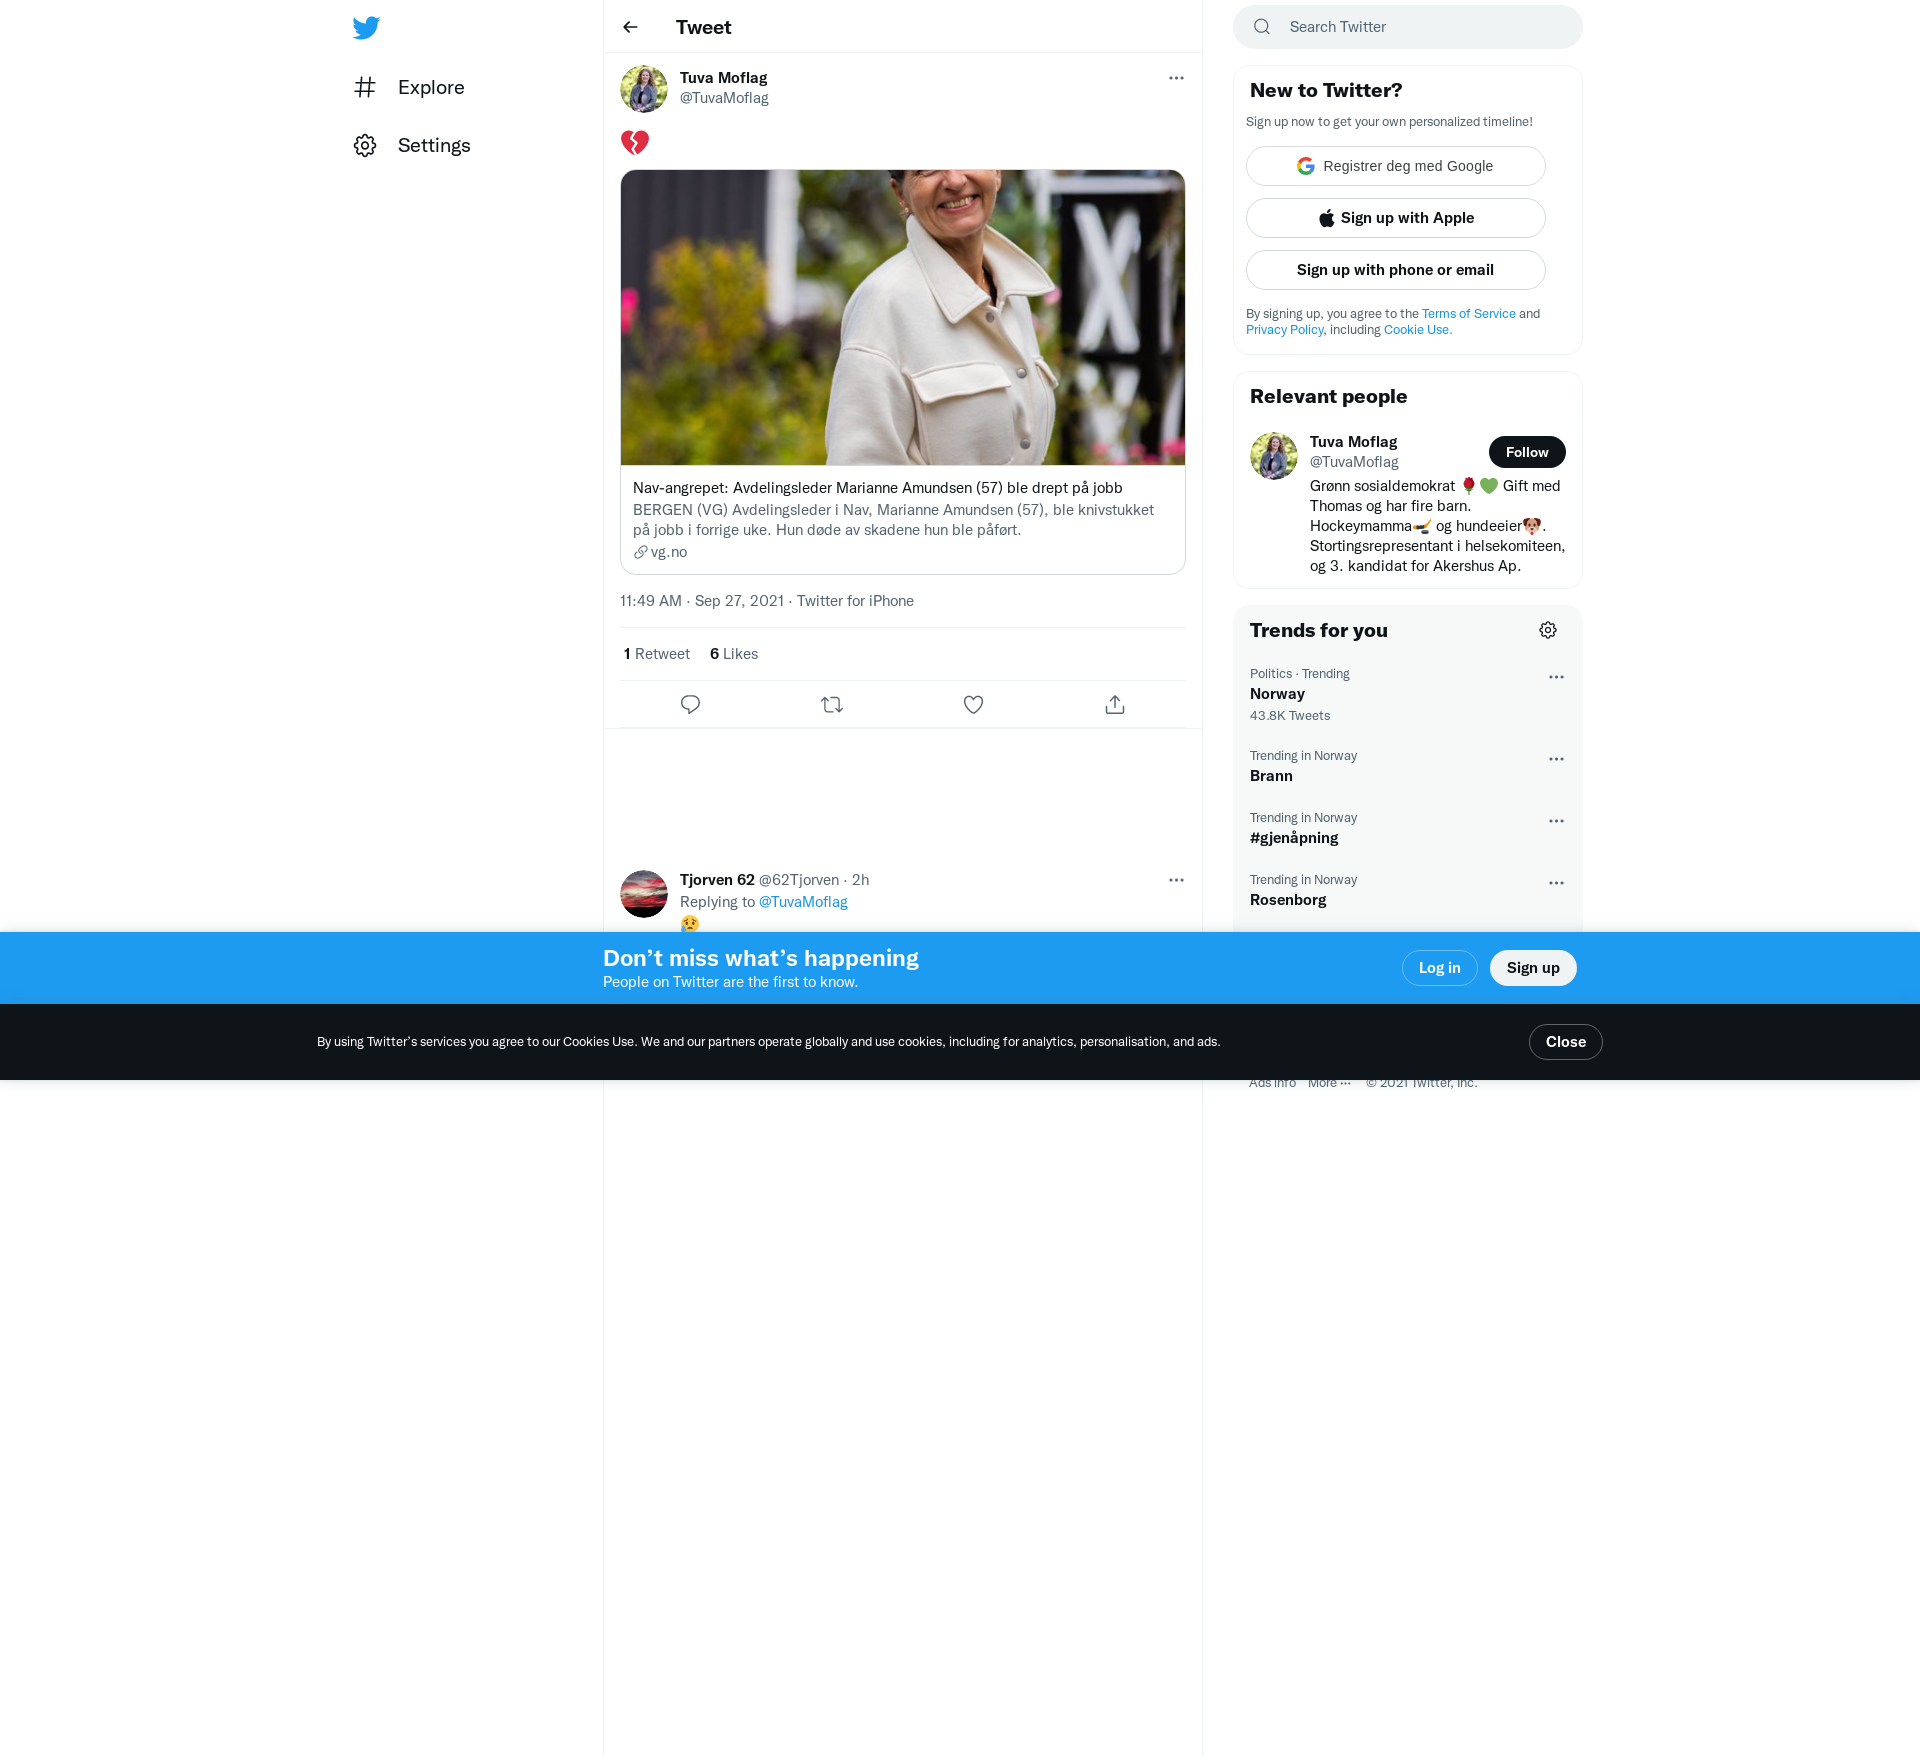Open the Twitter for iPhone link
The width and height of the screenshot is (1920, 1757).
click(855, 601)
